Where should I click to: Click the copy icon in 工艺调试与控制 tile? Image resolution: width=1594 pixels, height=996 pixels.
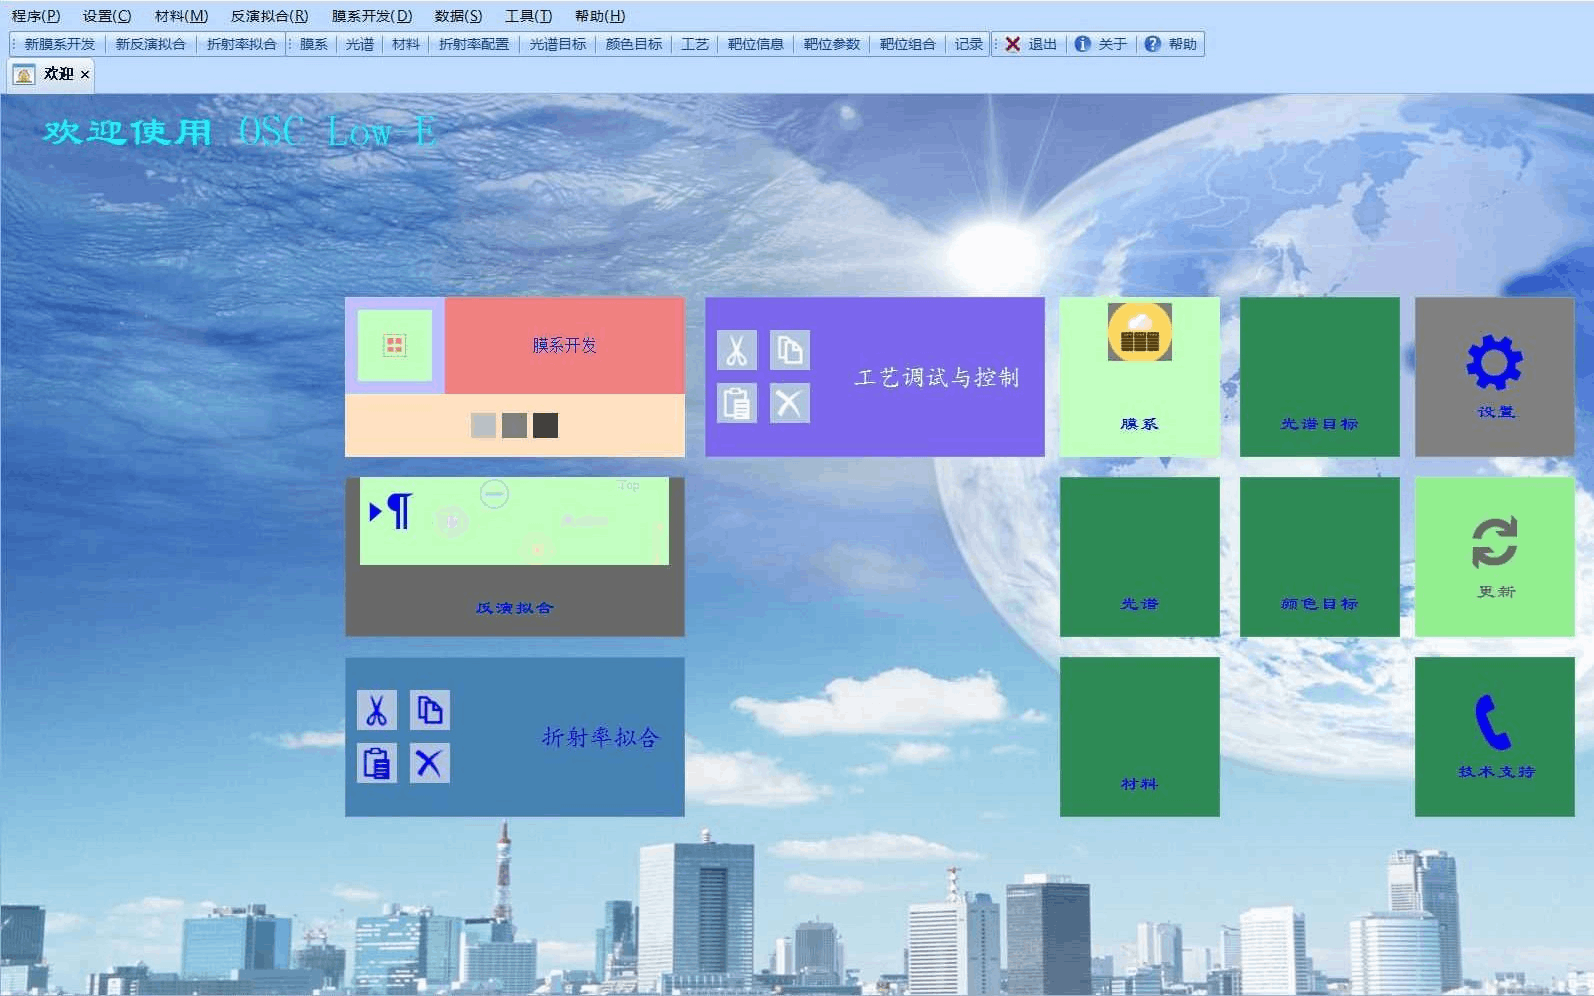(x=789, y=350)
